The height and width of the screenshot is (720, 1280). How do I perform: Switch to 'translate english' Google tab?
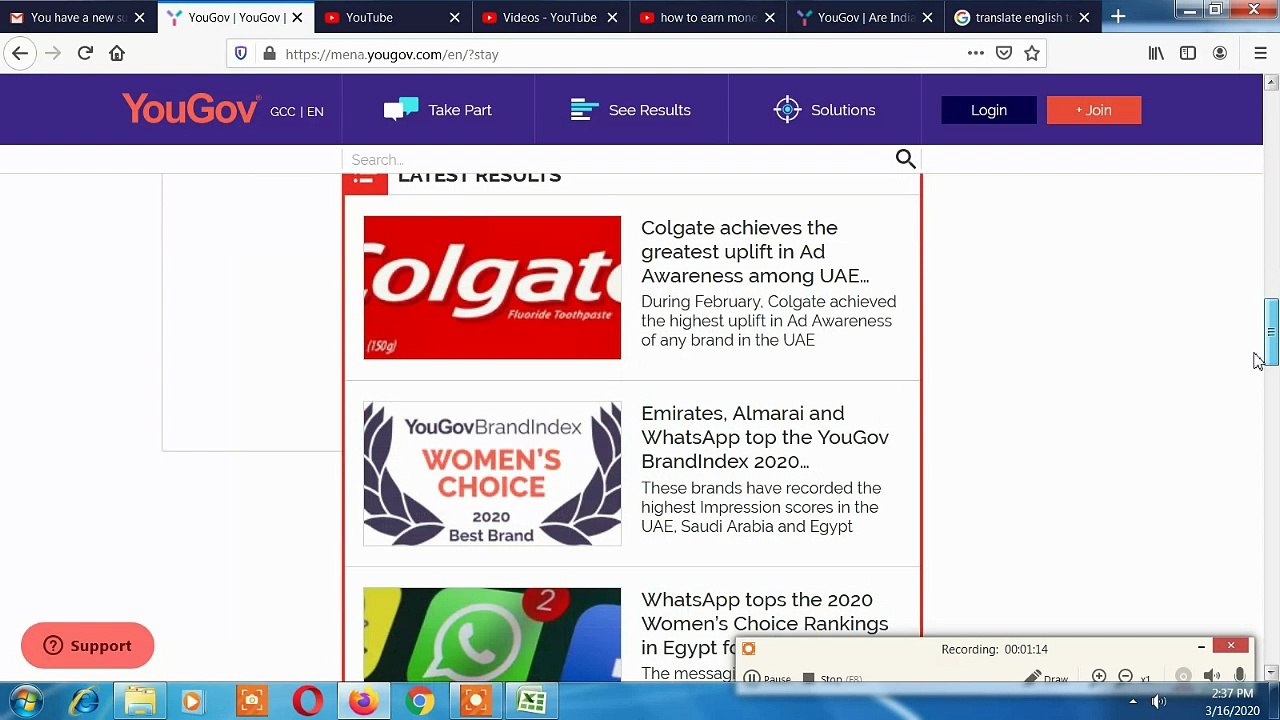tap(1022, 17)
